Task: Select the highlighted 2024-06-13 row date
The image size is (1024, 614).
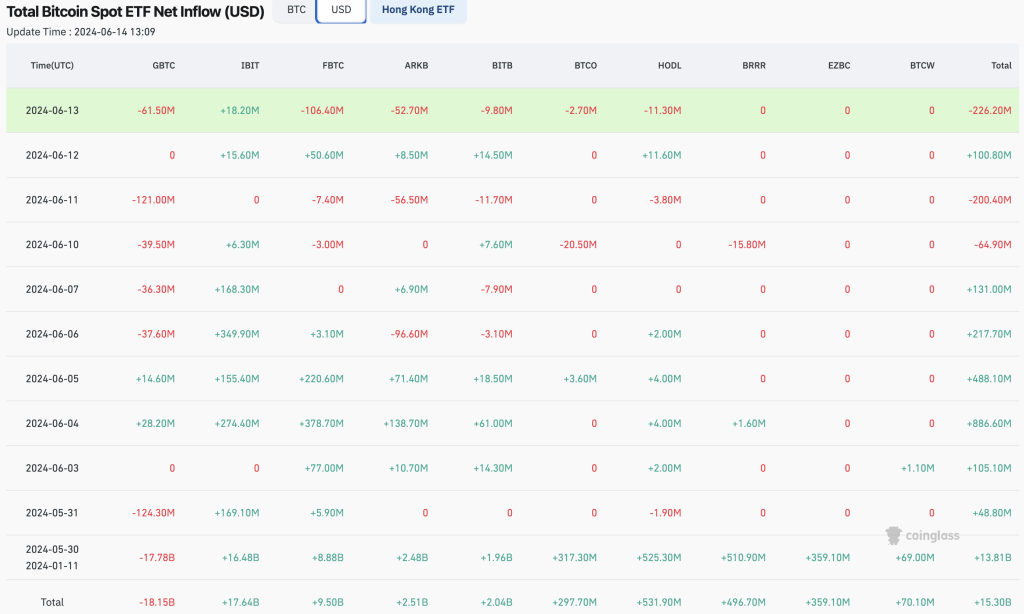Action: (52, 110)
